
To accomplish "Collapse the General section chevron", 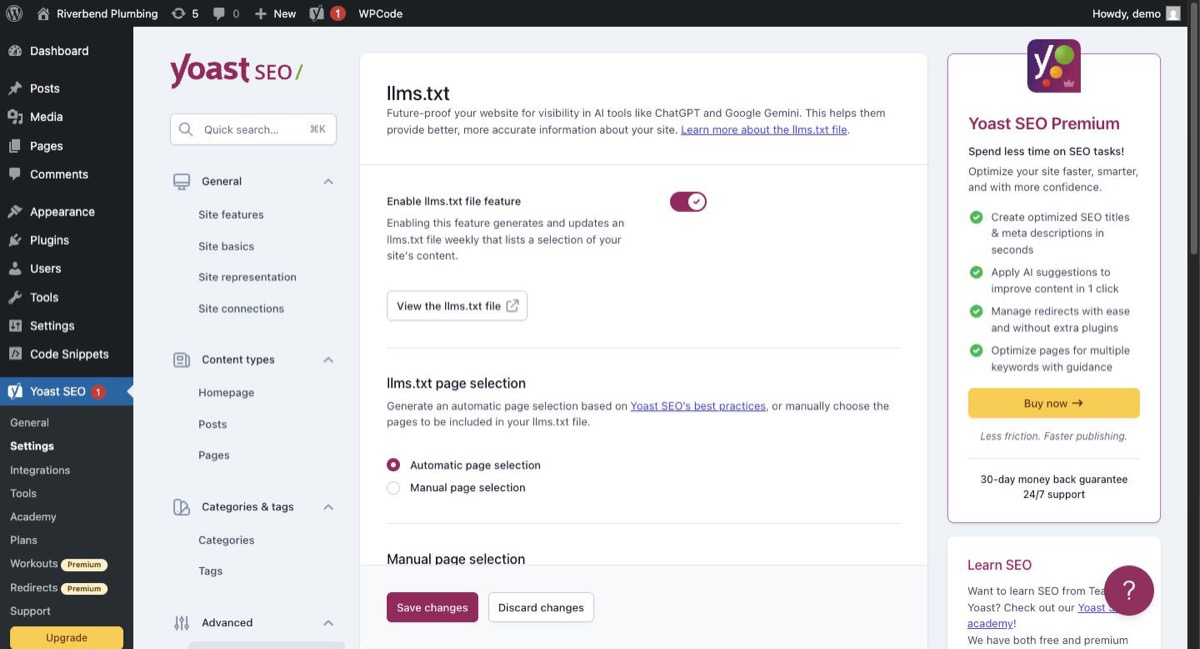I will click(328, 182).
